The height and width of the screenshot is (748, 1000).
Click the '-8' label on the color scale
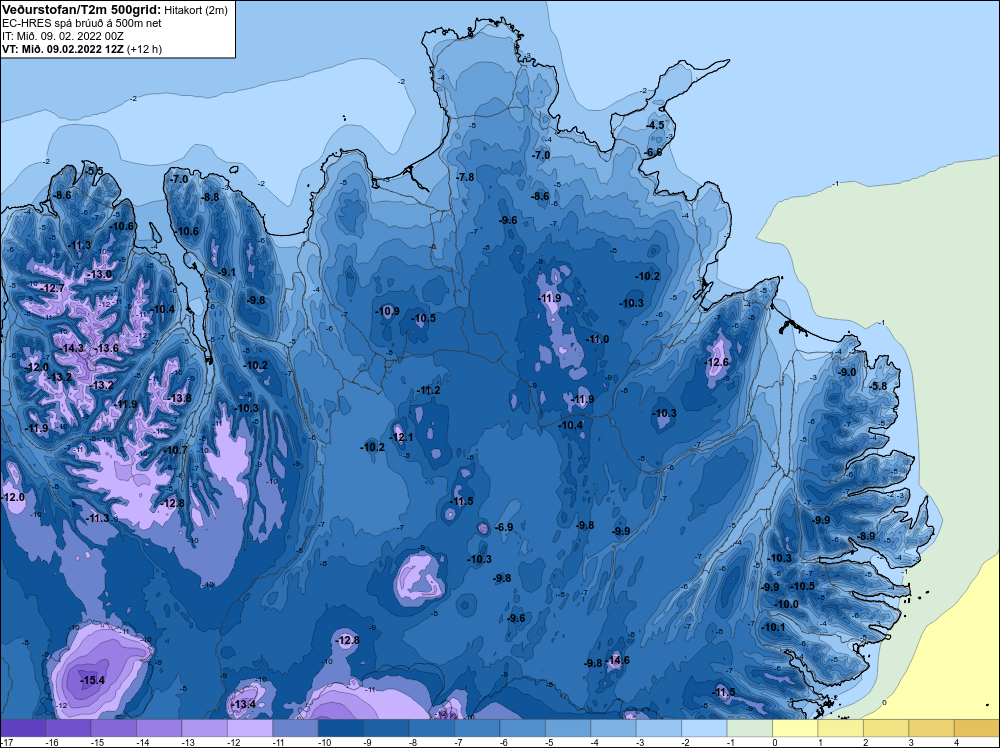coord(411,742)
